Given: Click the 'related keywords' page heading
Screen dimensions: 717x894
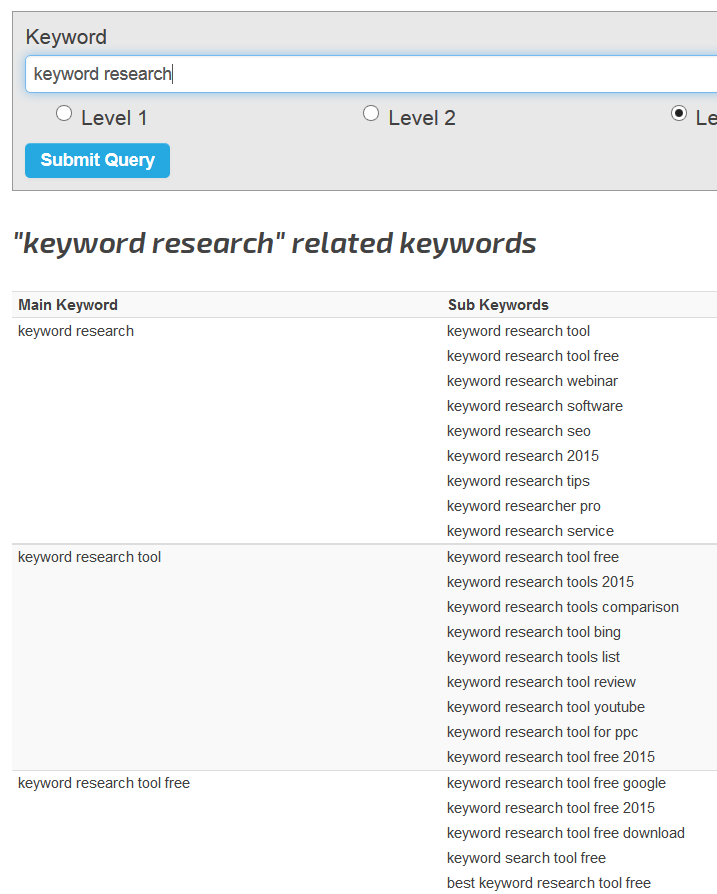Looking at the screenshot, I should (x=274, y=243).
